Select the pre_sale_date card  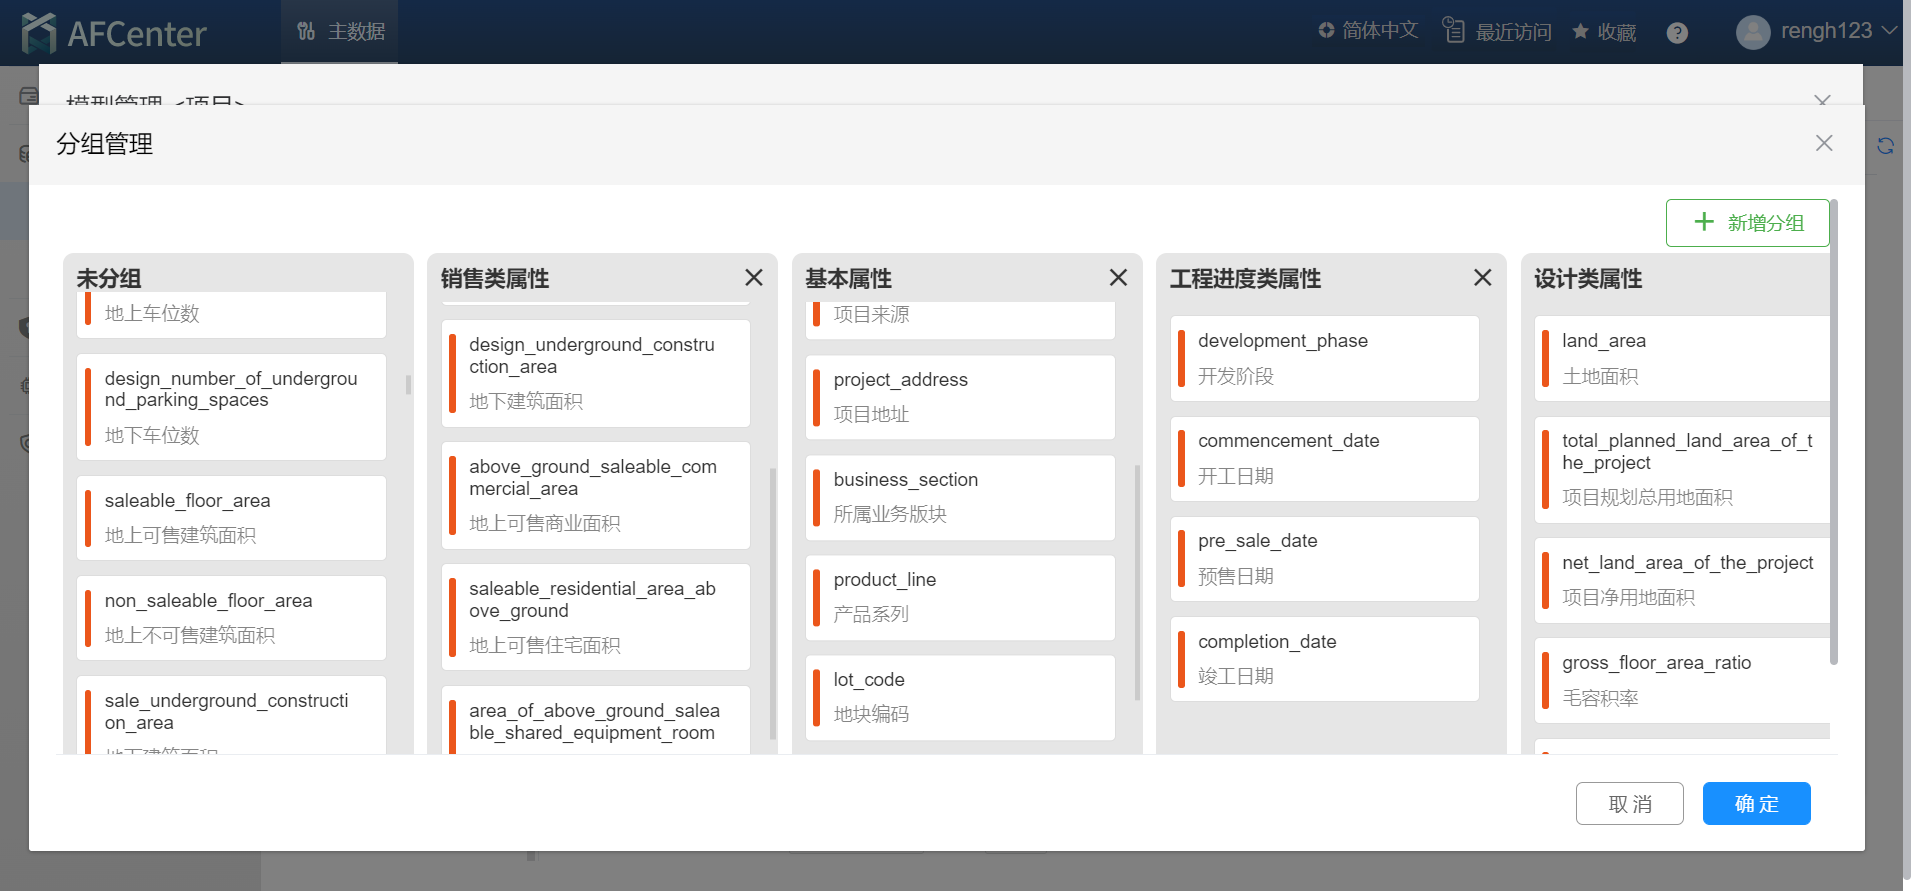[x=1324, y=558]
